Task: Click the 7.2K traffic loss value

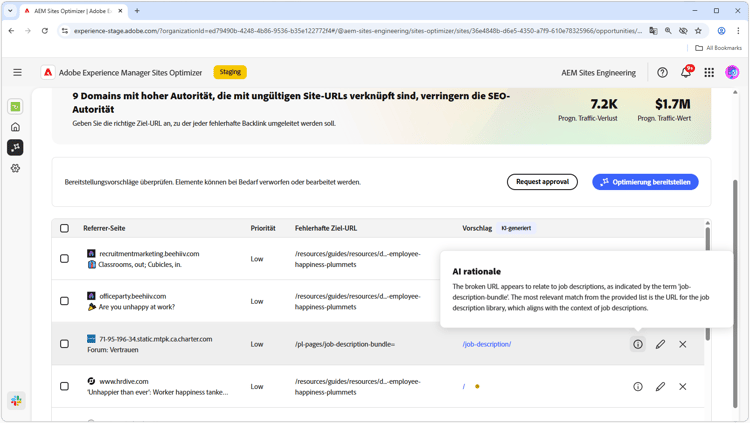Action: 604,104
